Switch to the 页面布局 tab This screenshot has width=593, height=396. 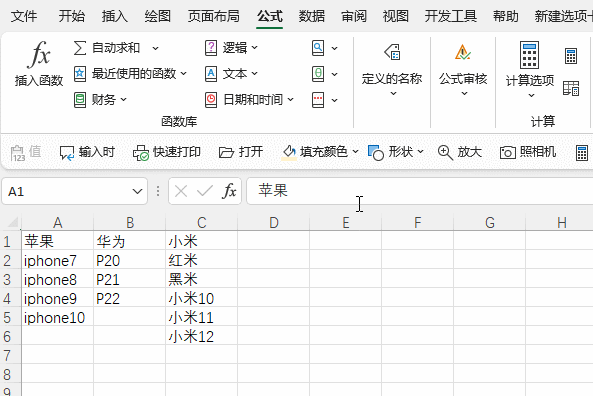pyautogui.click(x=214, y=16)
